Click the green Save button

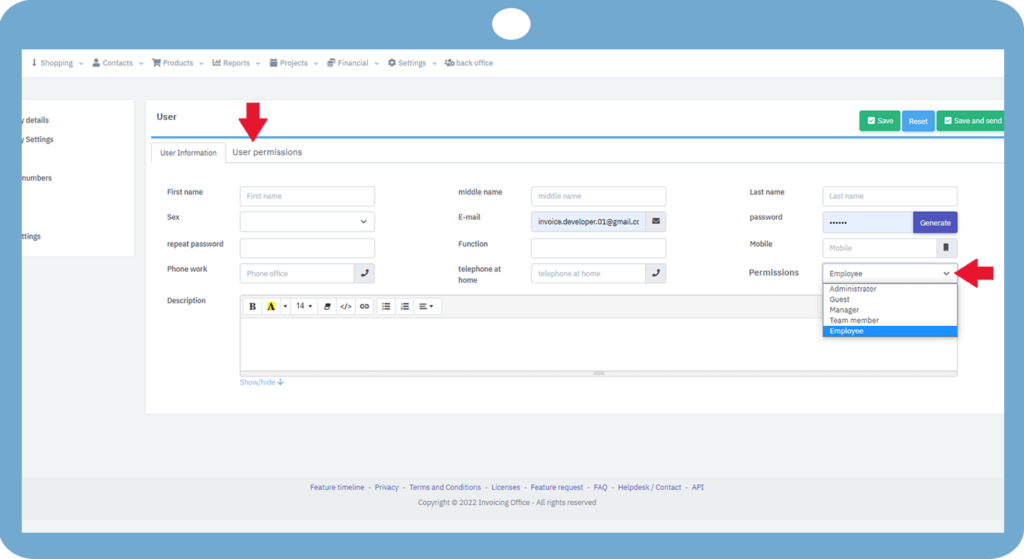coord(880,121)
